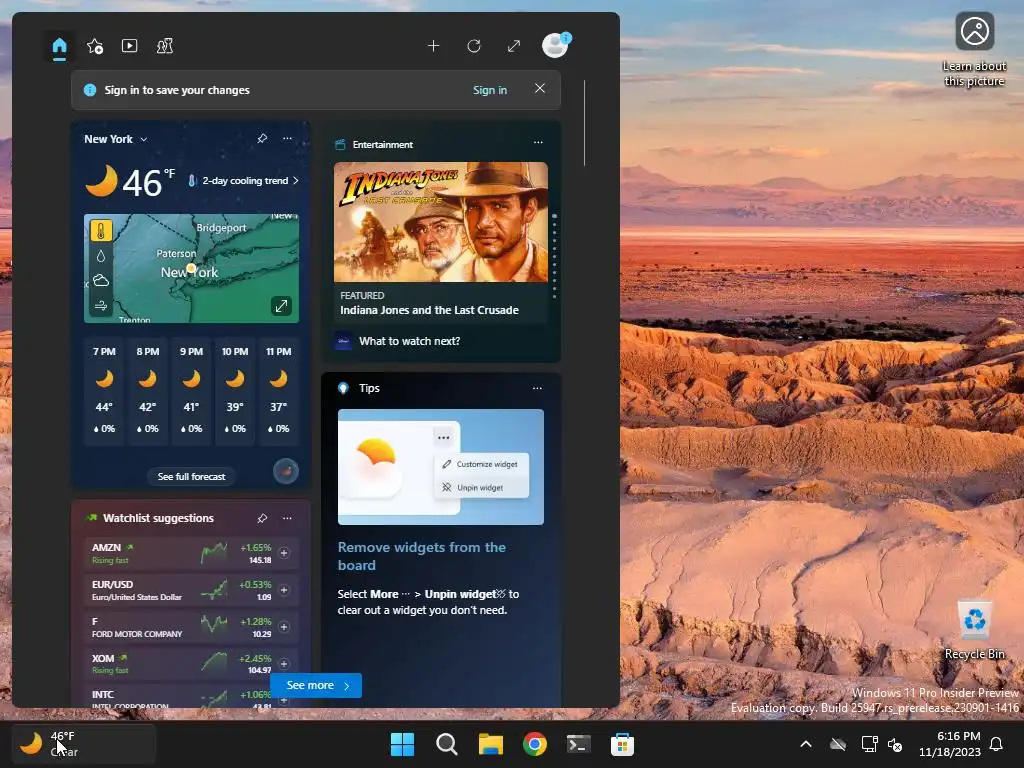Viewport: 1024px width, 768px height.
Task: Select the Recycle Bin desktop icon
Action: point(974,631)
